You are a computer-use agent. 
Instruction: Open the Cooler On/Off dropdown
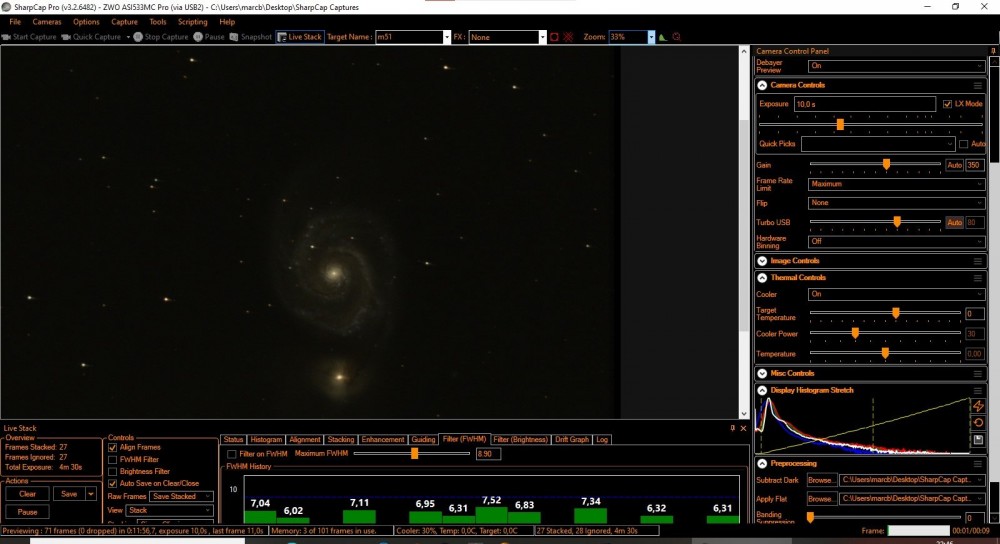(x=896, y=295)
